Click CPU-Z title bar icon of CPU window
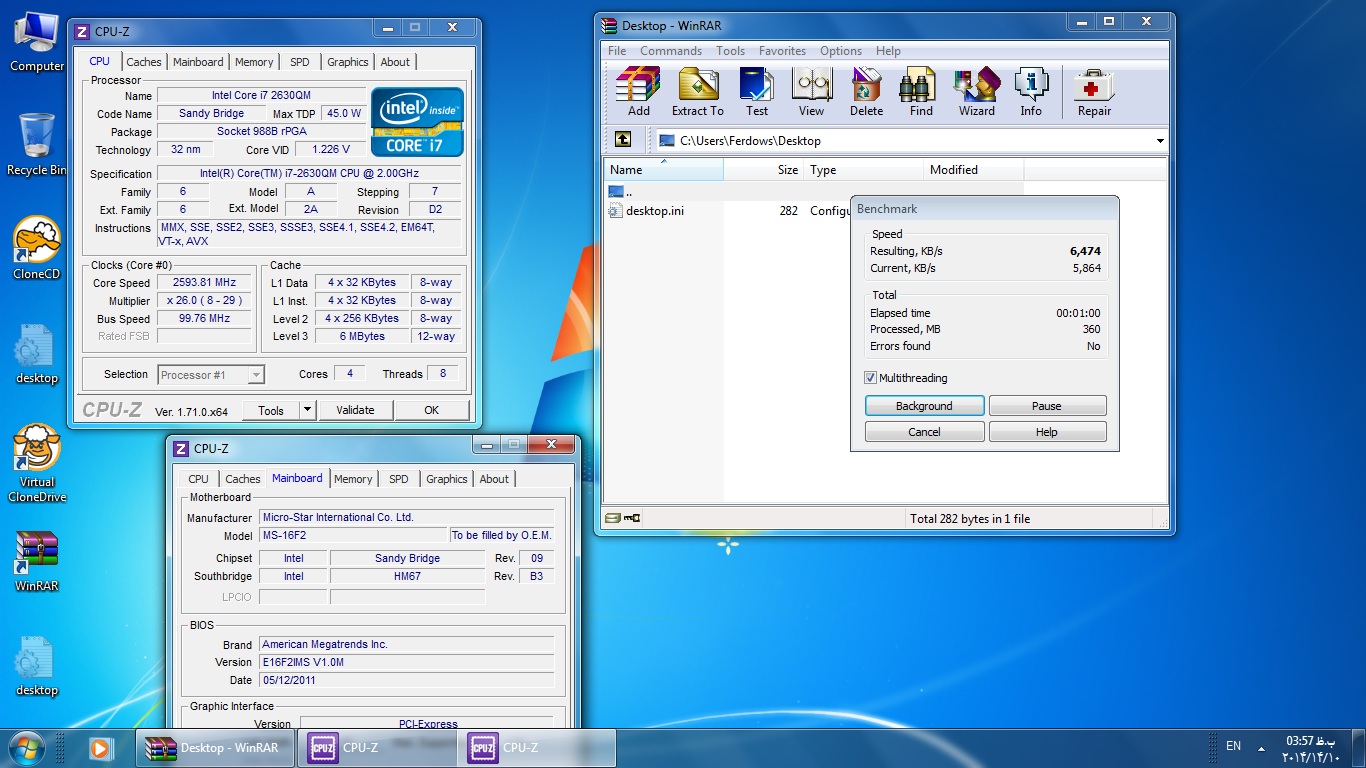Screen dimensions: 1366x768 pyautogui.click(x=82, y=32)
